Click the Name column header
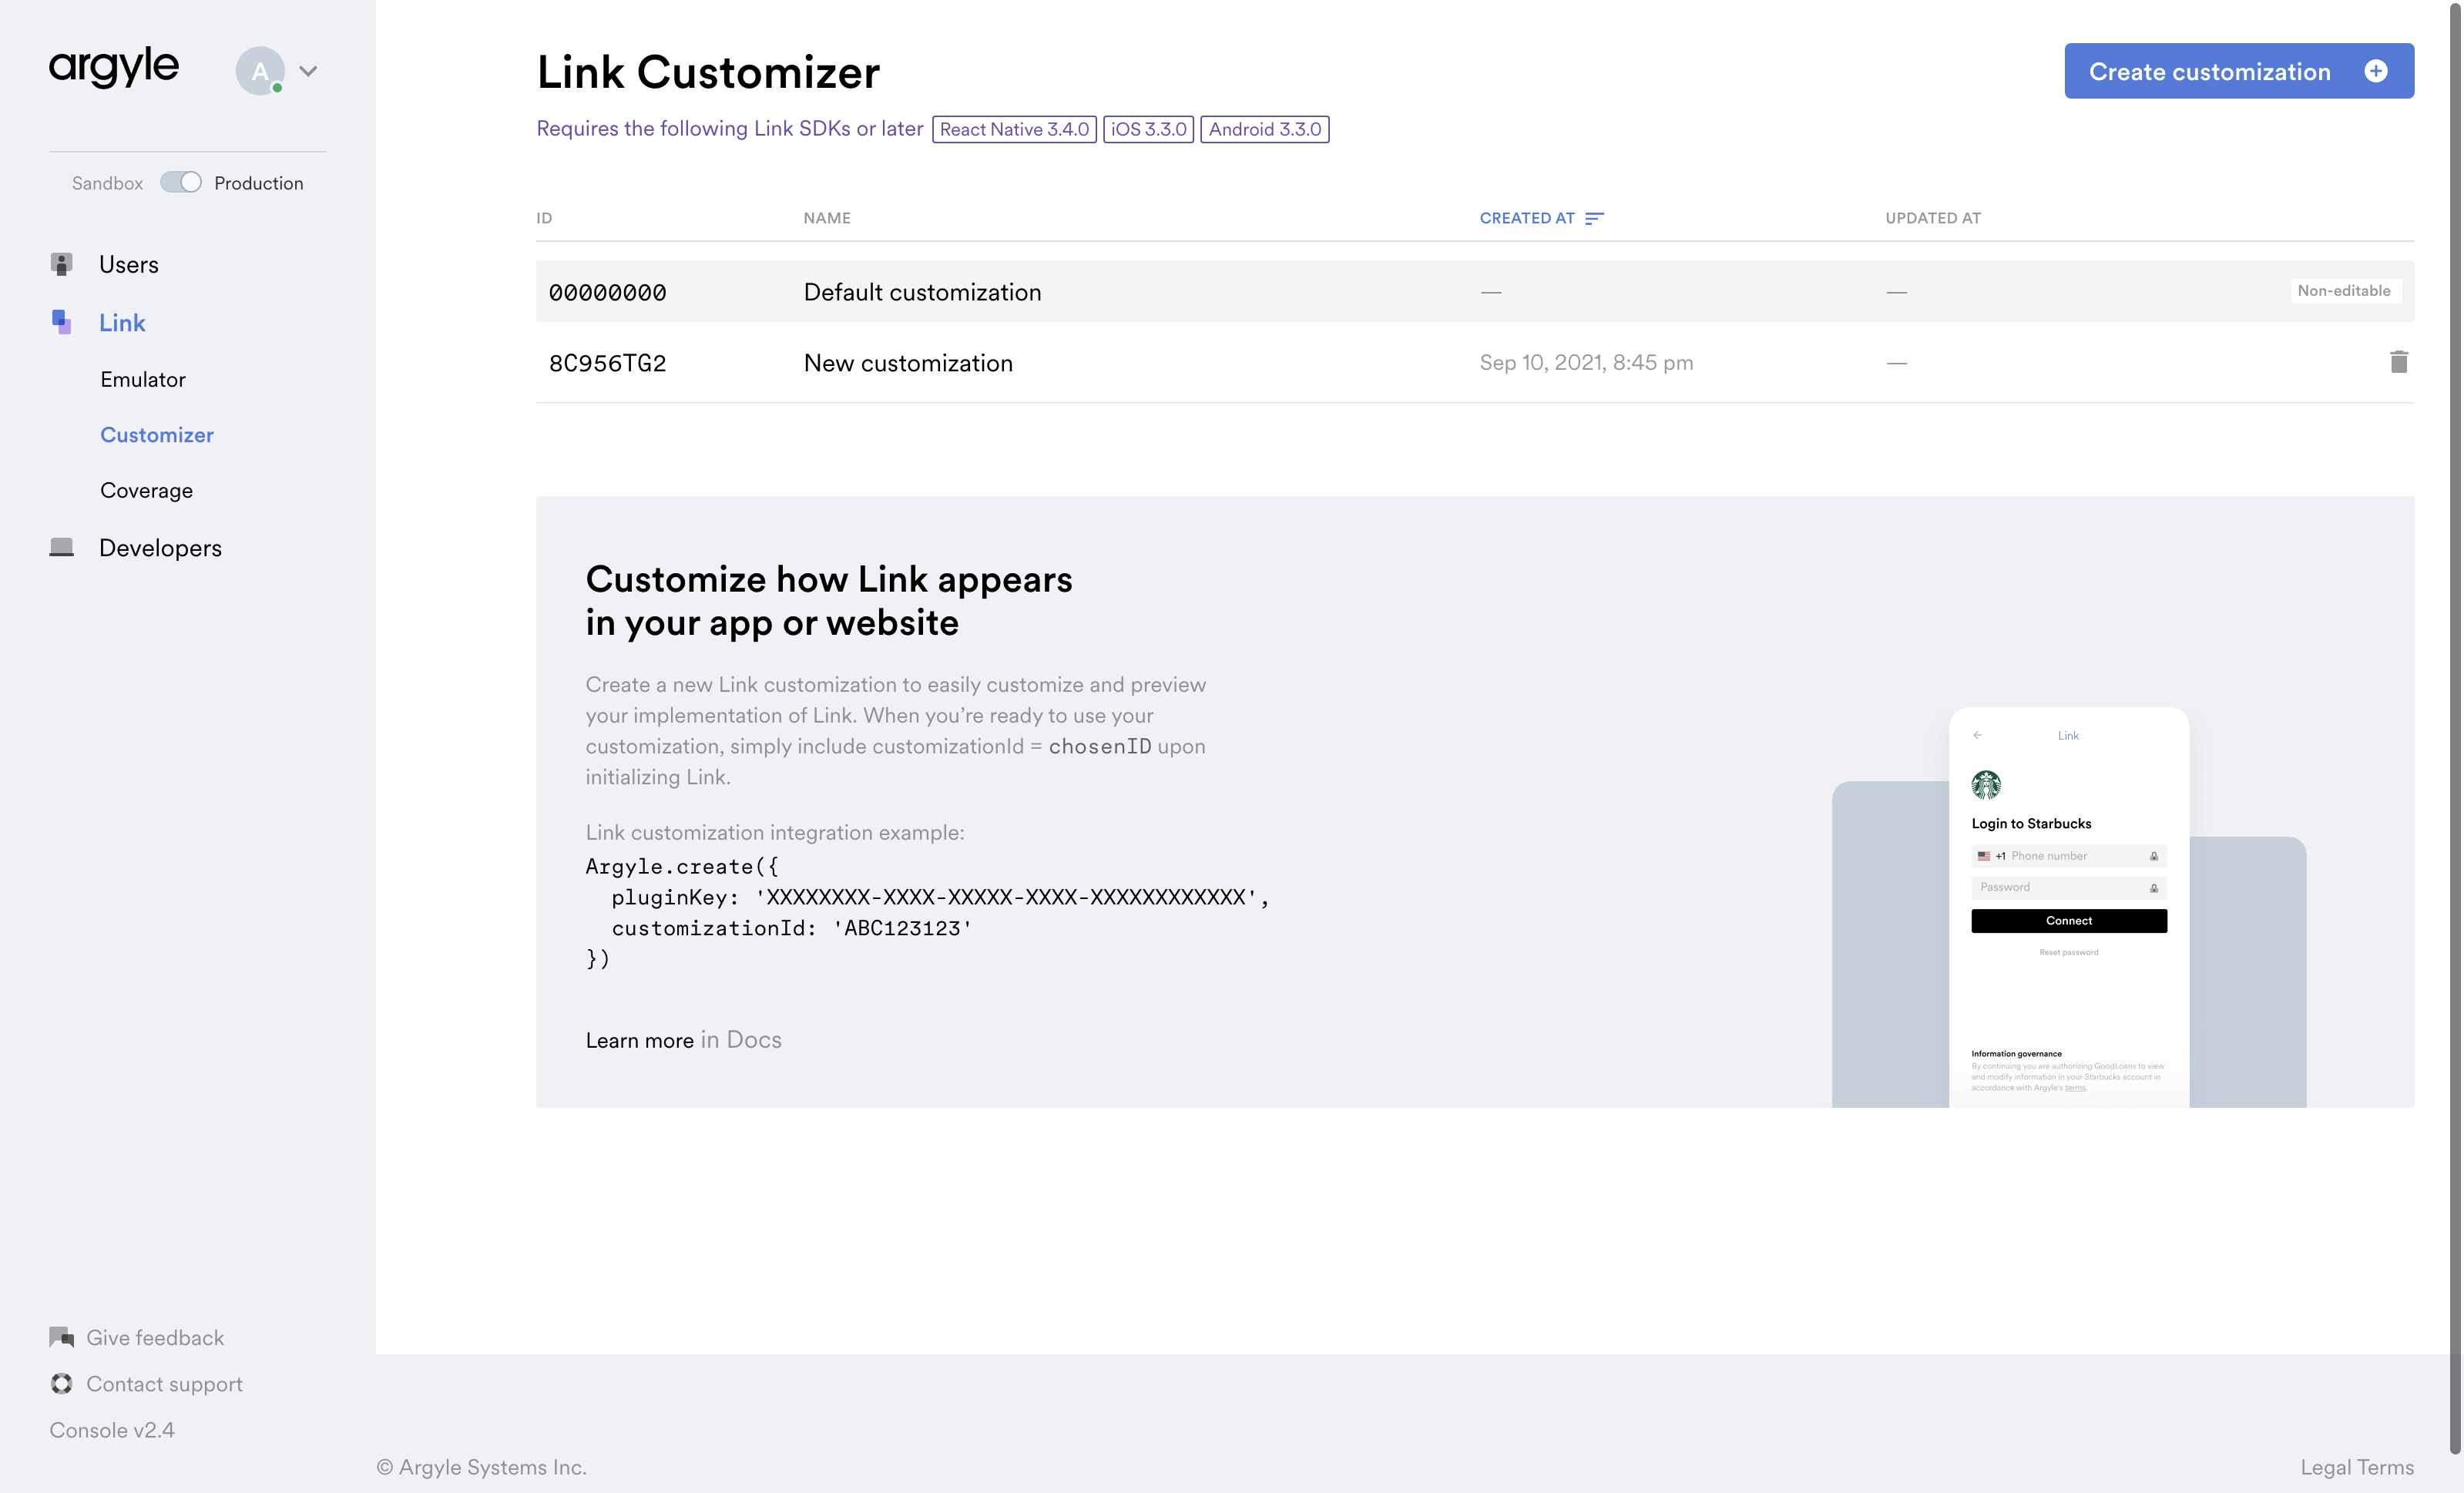Screen dimensions: 2464x1493 [827, 218]
